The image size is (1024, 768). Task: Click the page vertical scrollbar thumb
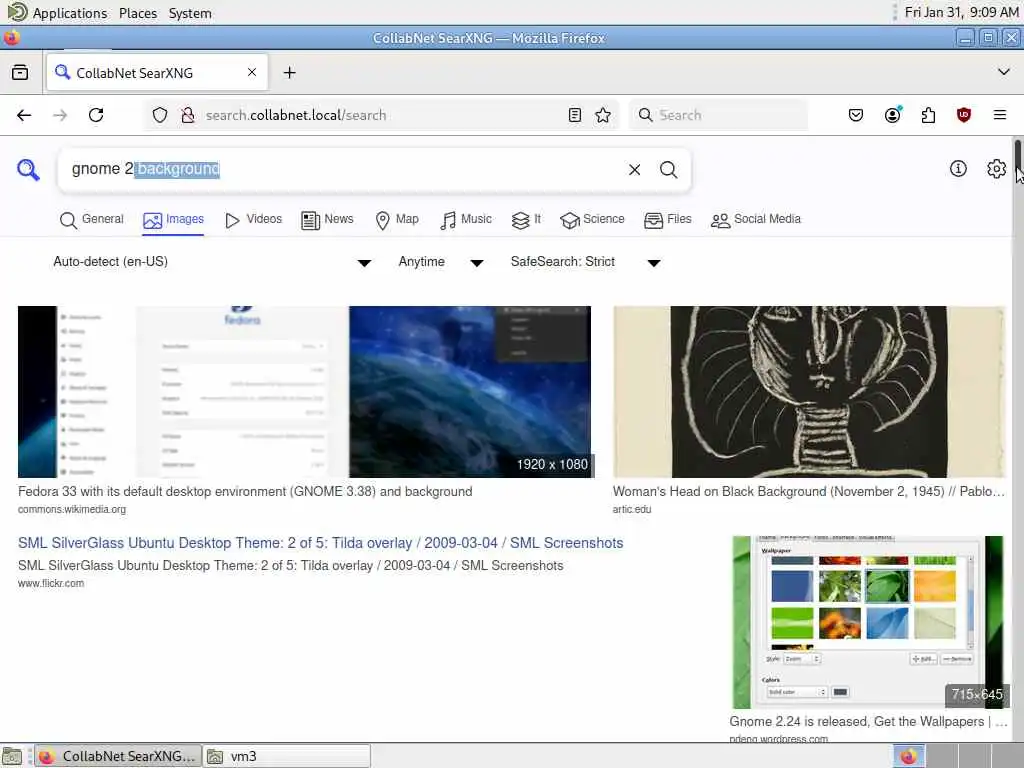coord(1017,153)
